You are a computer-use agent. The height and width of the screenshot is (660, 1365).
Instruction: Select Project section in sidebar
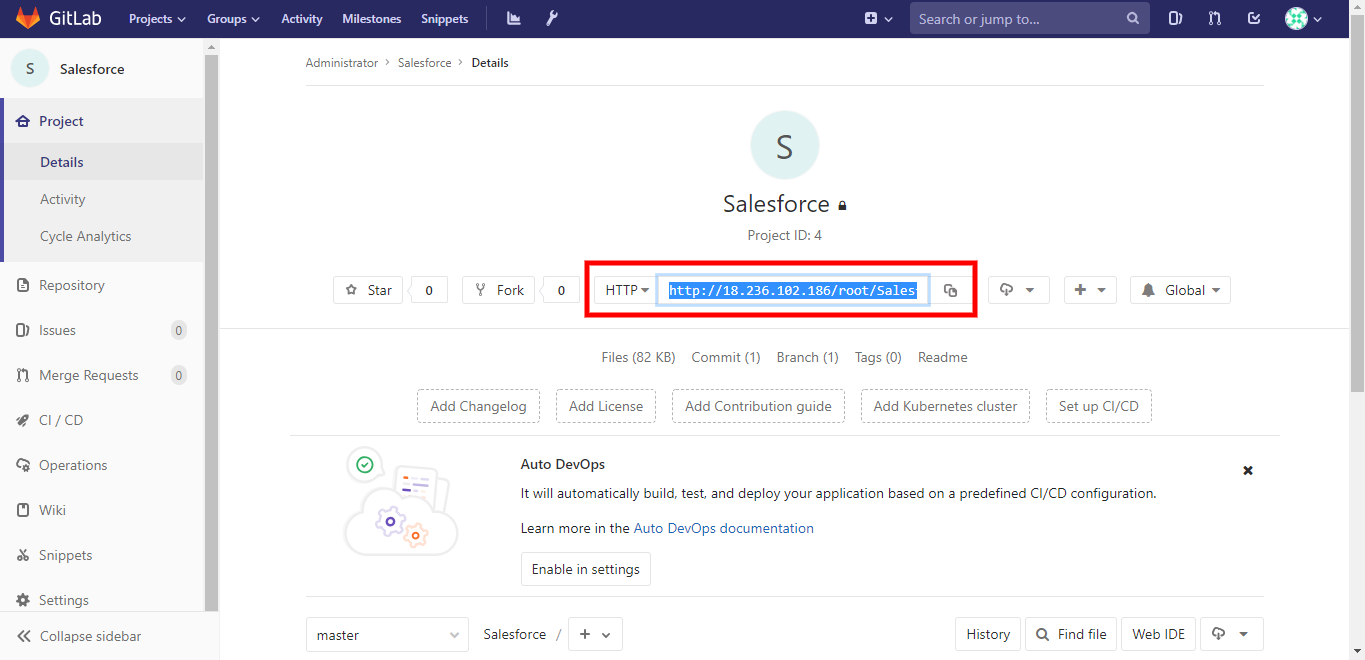pyautogui.click(x=102, y=121)
